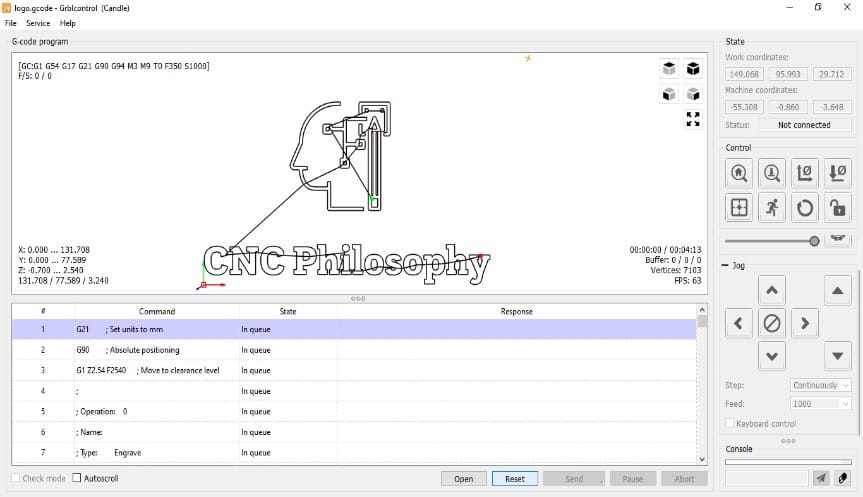Select row 2 'G90 ; Absolute positioning'
Viewport: 863px width, 497px height.
[354, 349]
